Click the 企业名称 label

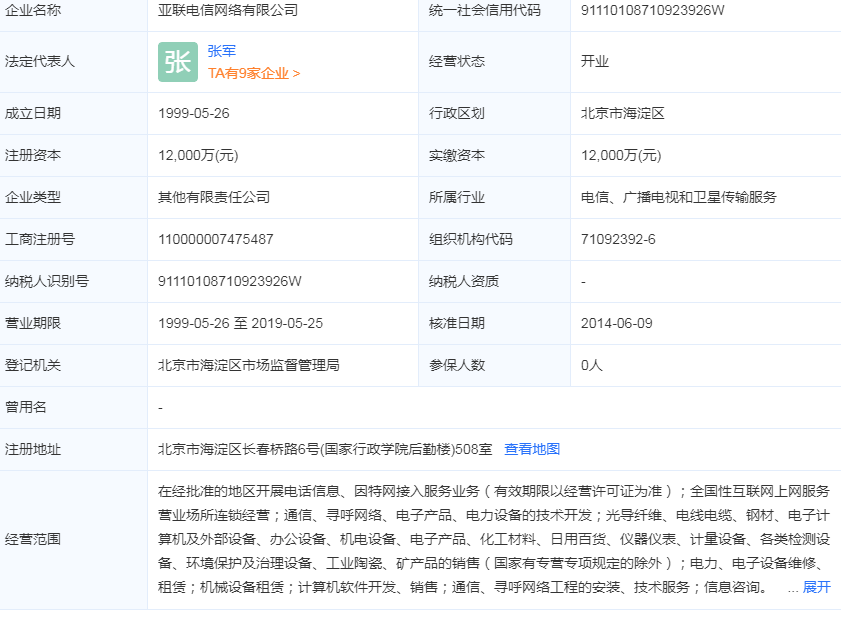33,10
